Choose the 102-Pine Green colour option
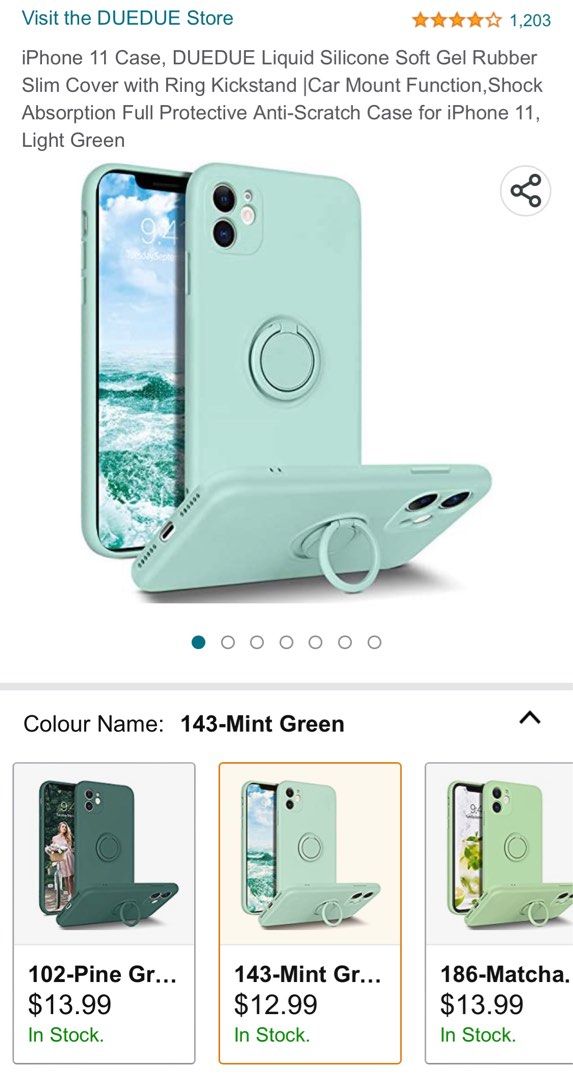The image size is (573, 1080). click(104, 913)
